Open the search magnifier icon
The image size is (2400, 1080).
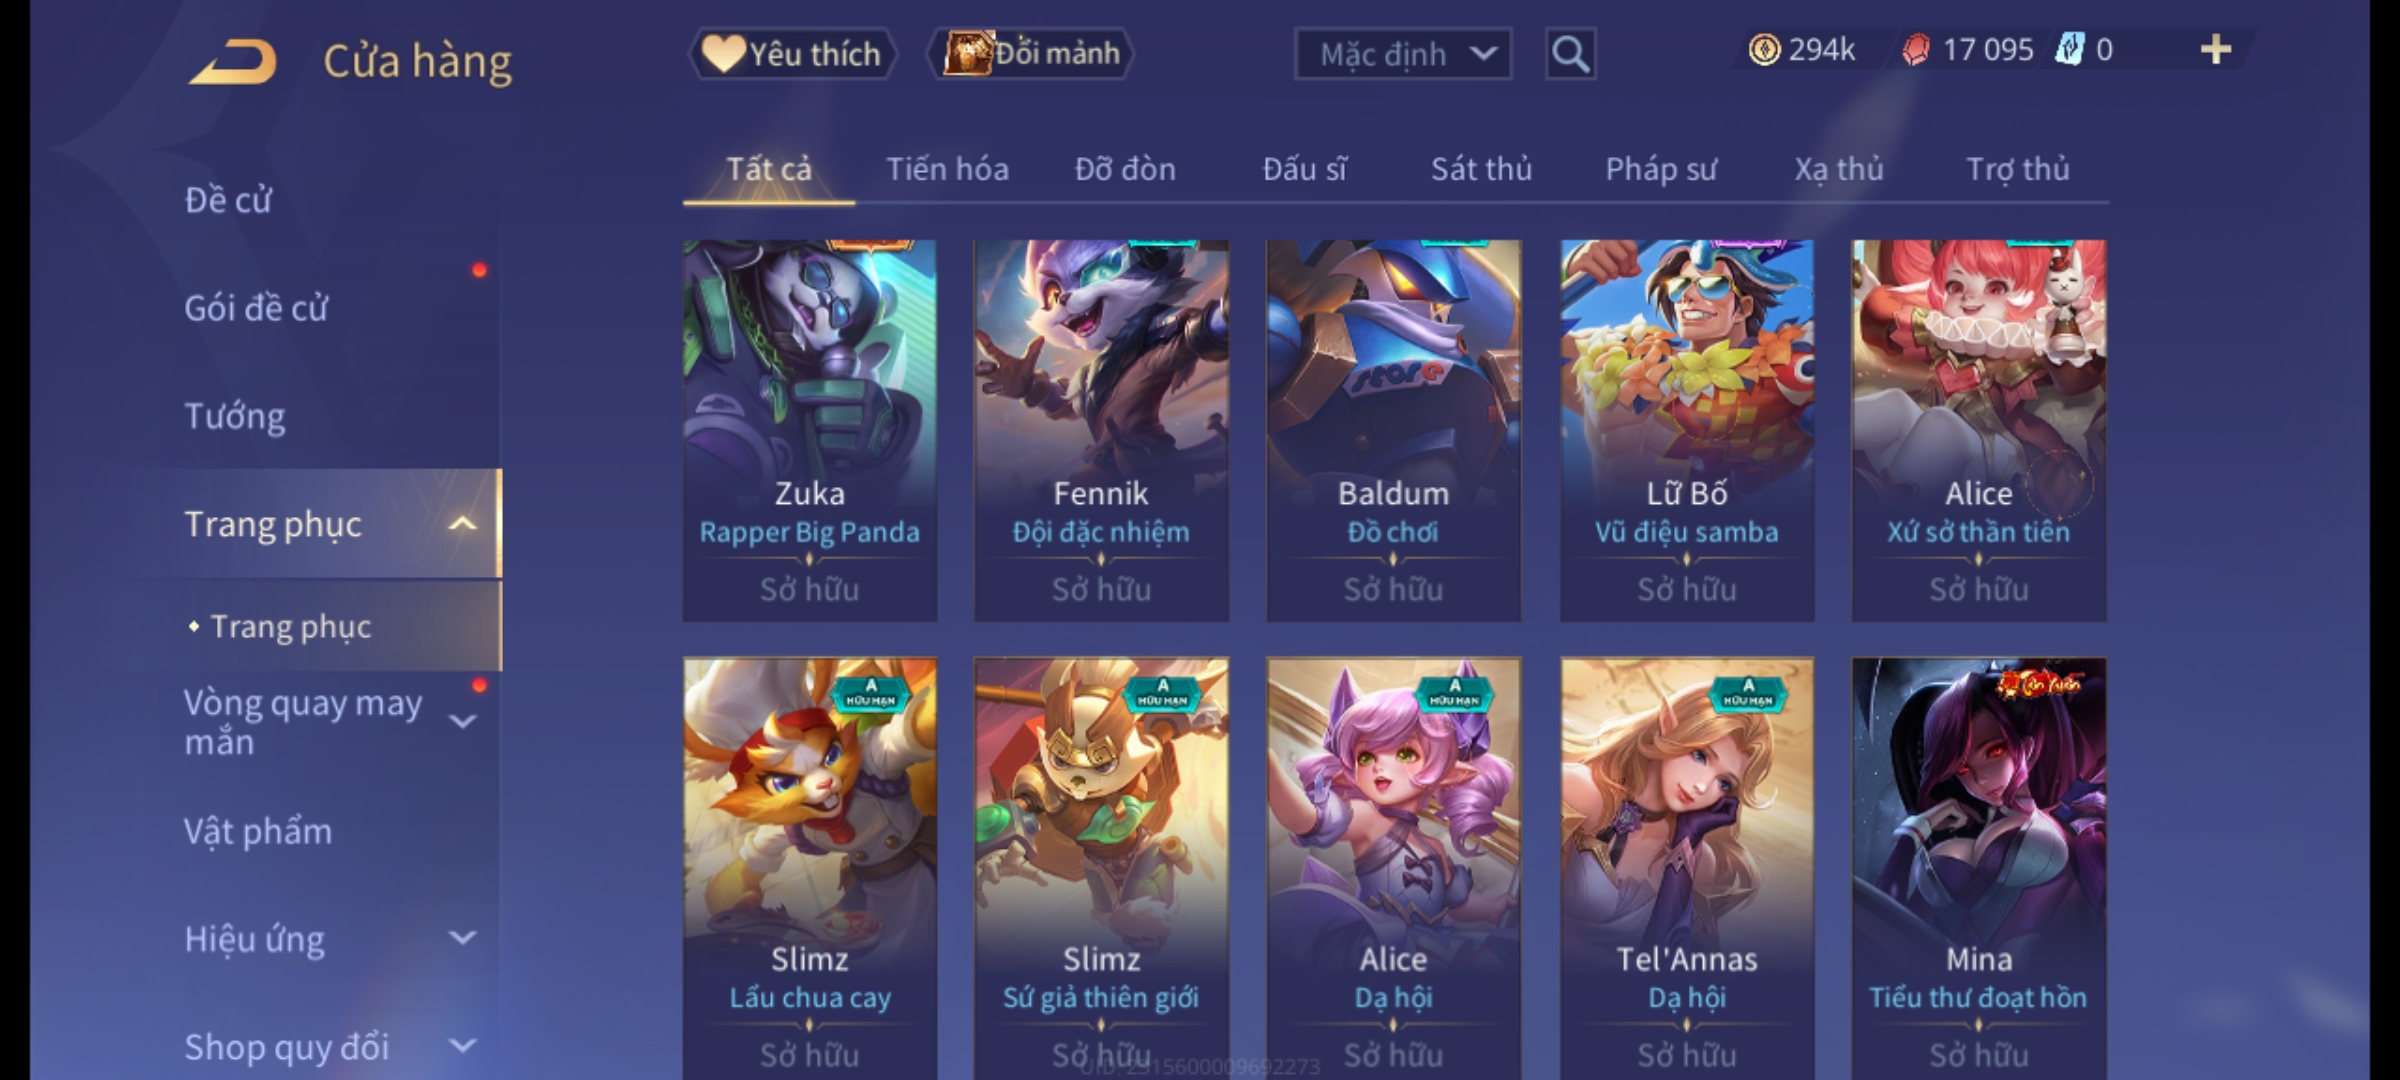point(1570,54)
